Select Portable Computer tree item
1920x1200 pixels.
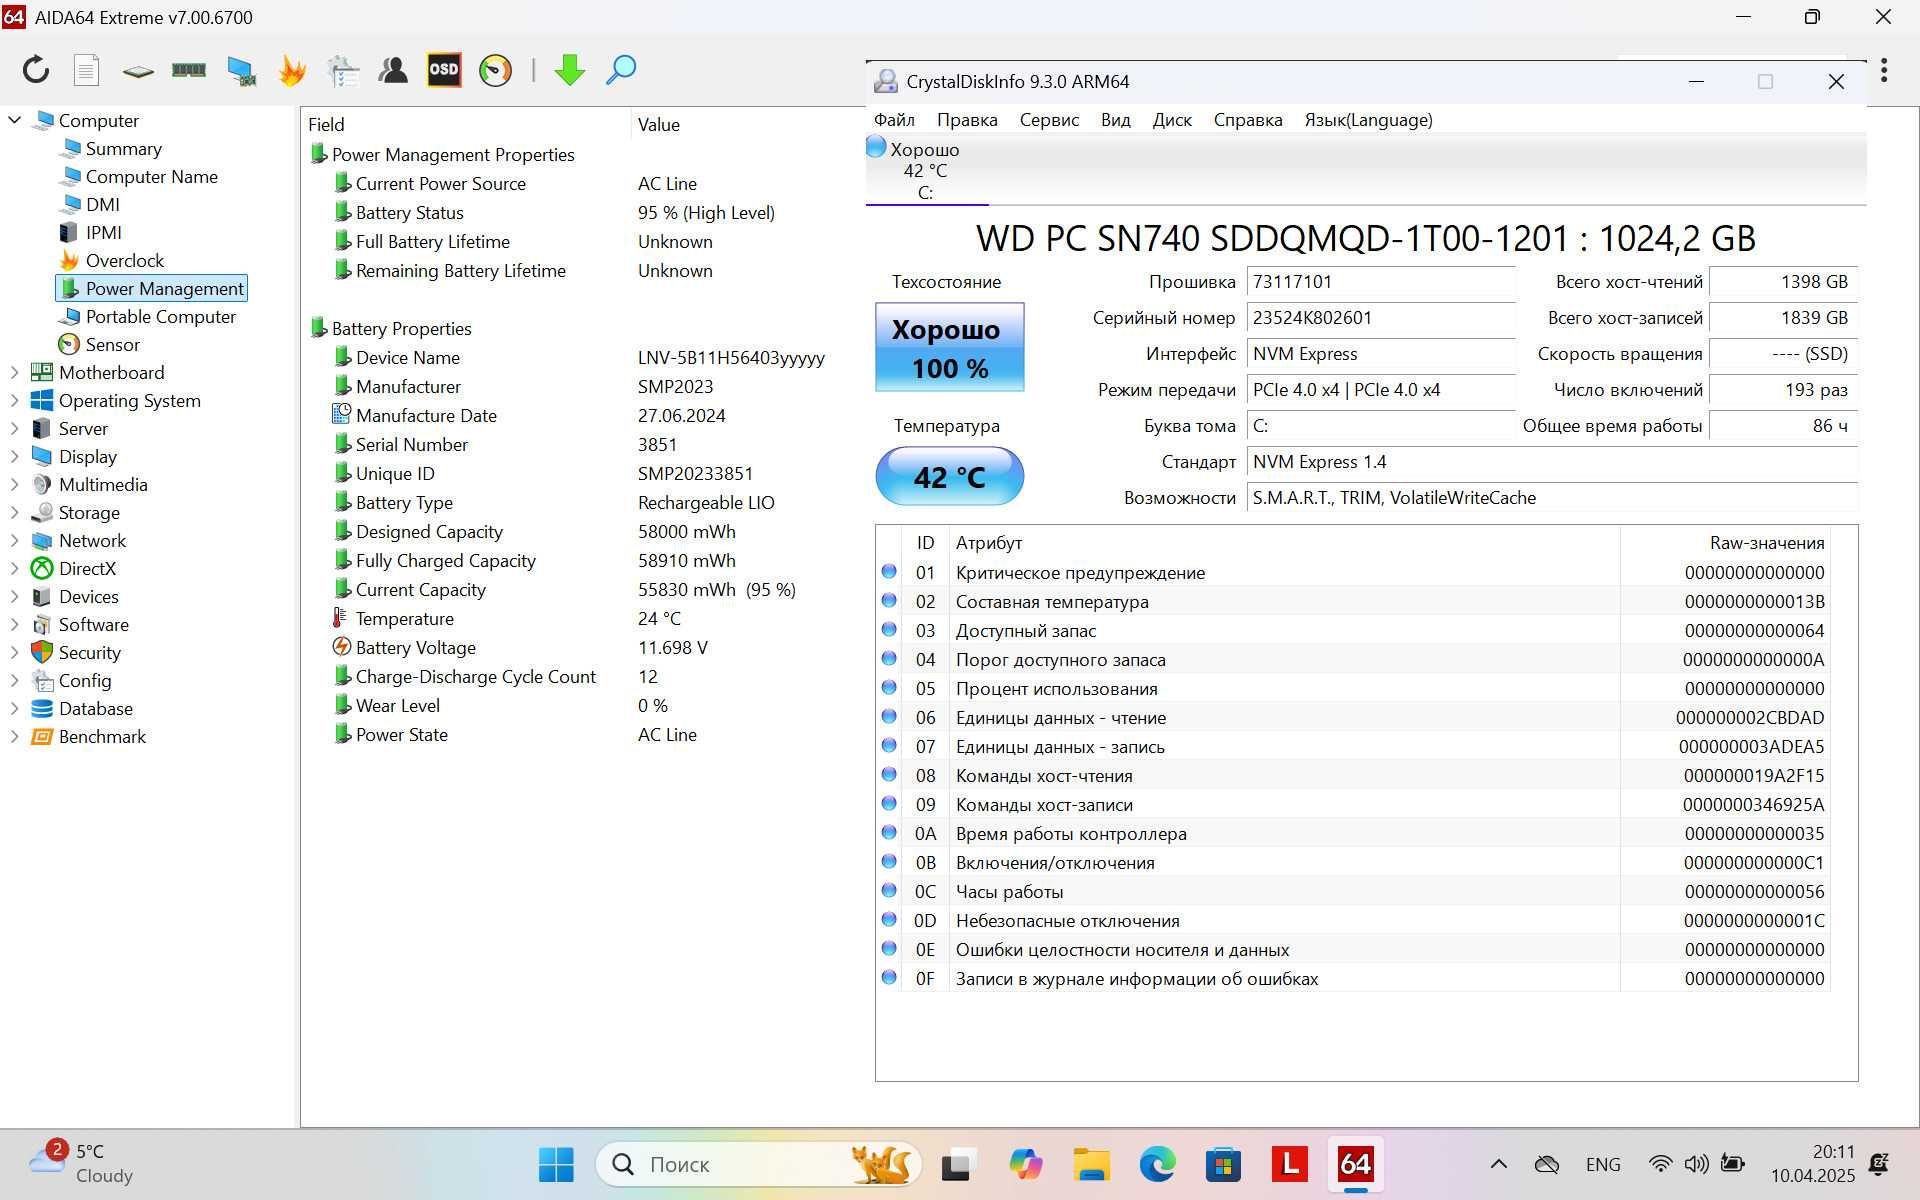coord(160,316)
